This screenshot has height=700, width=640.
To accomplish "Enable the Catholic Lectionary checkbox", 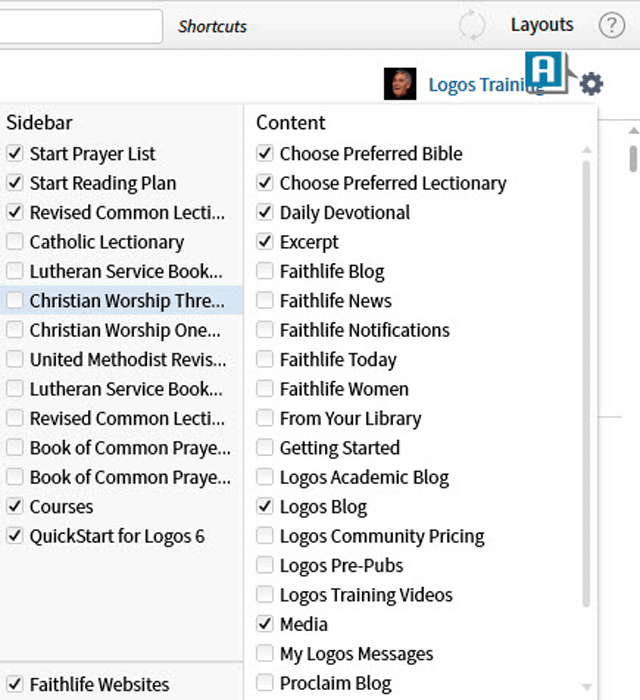I will point(14,242).
